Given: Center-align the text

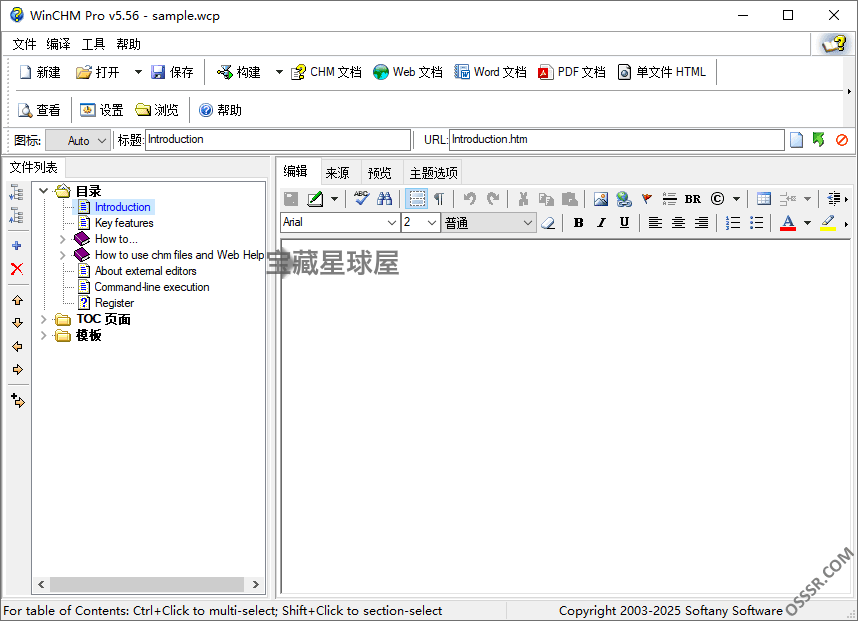Looking at the screenshot, I should pyautogui.click(x=678, y=223).
